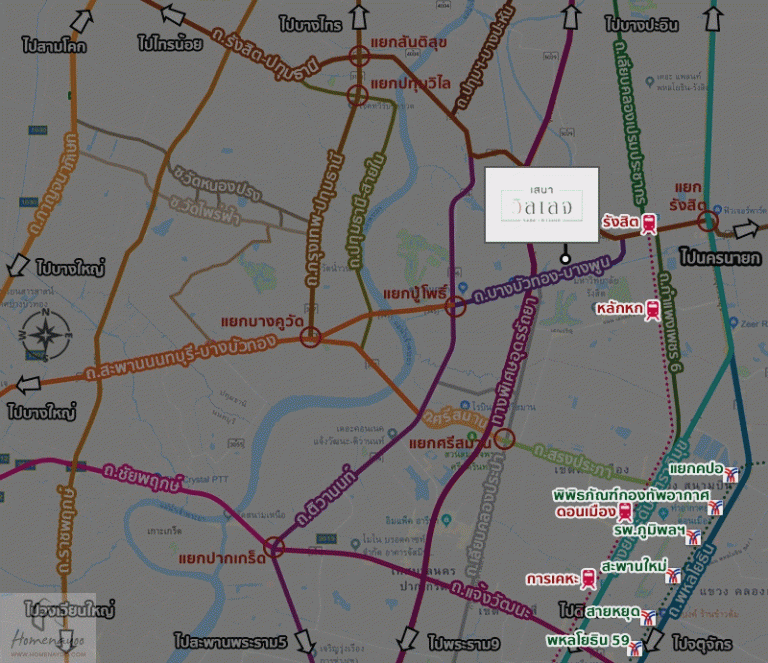
Task: Click the arrow pointing to ไปบางไทร
Action: [x=359, y=17]
